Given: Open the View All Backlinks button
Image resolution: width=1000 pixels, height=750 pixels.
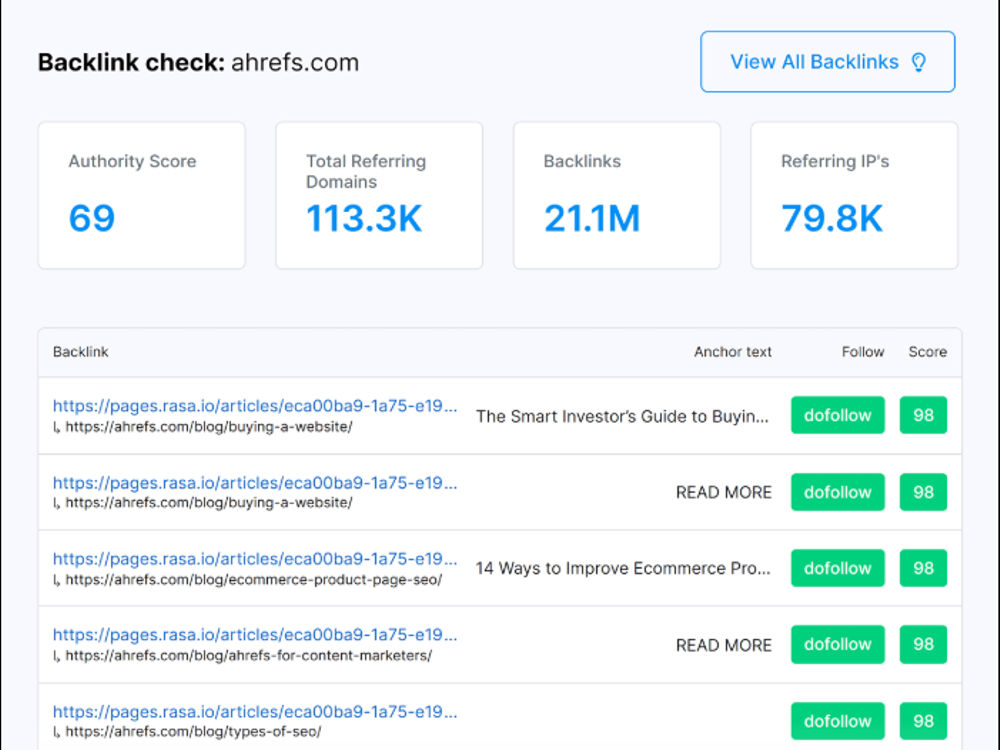Looking at the screenshot, I should point(828,62).
